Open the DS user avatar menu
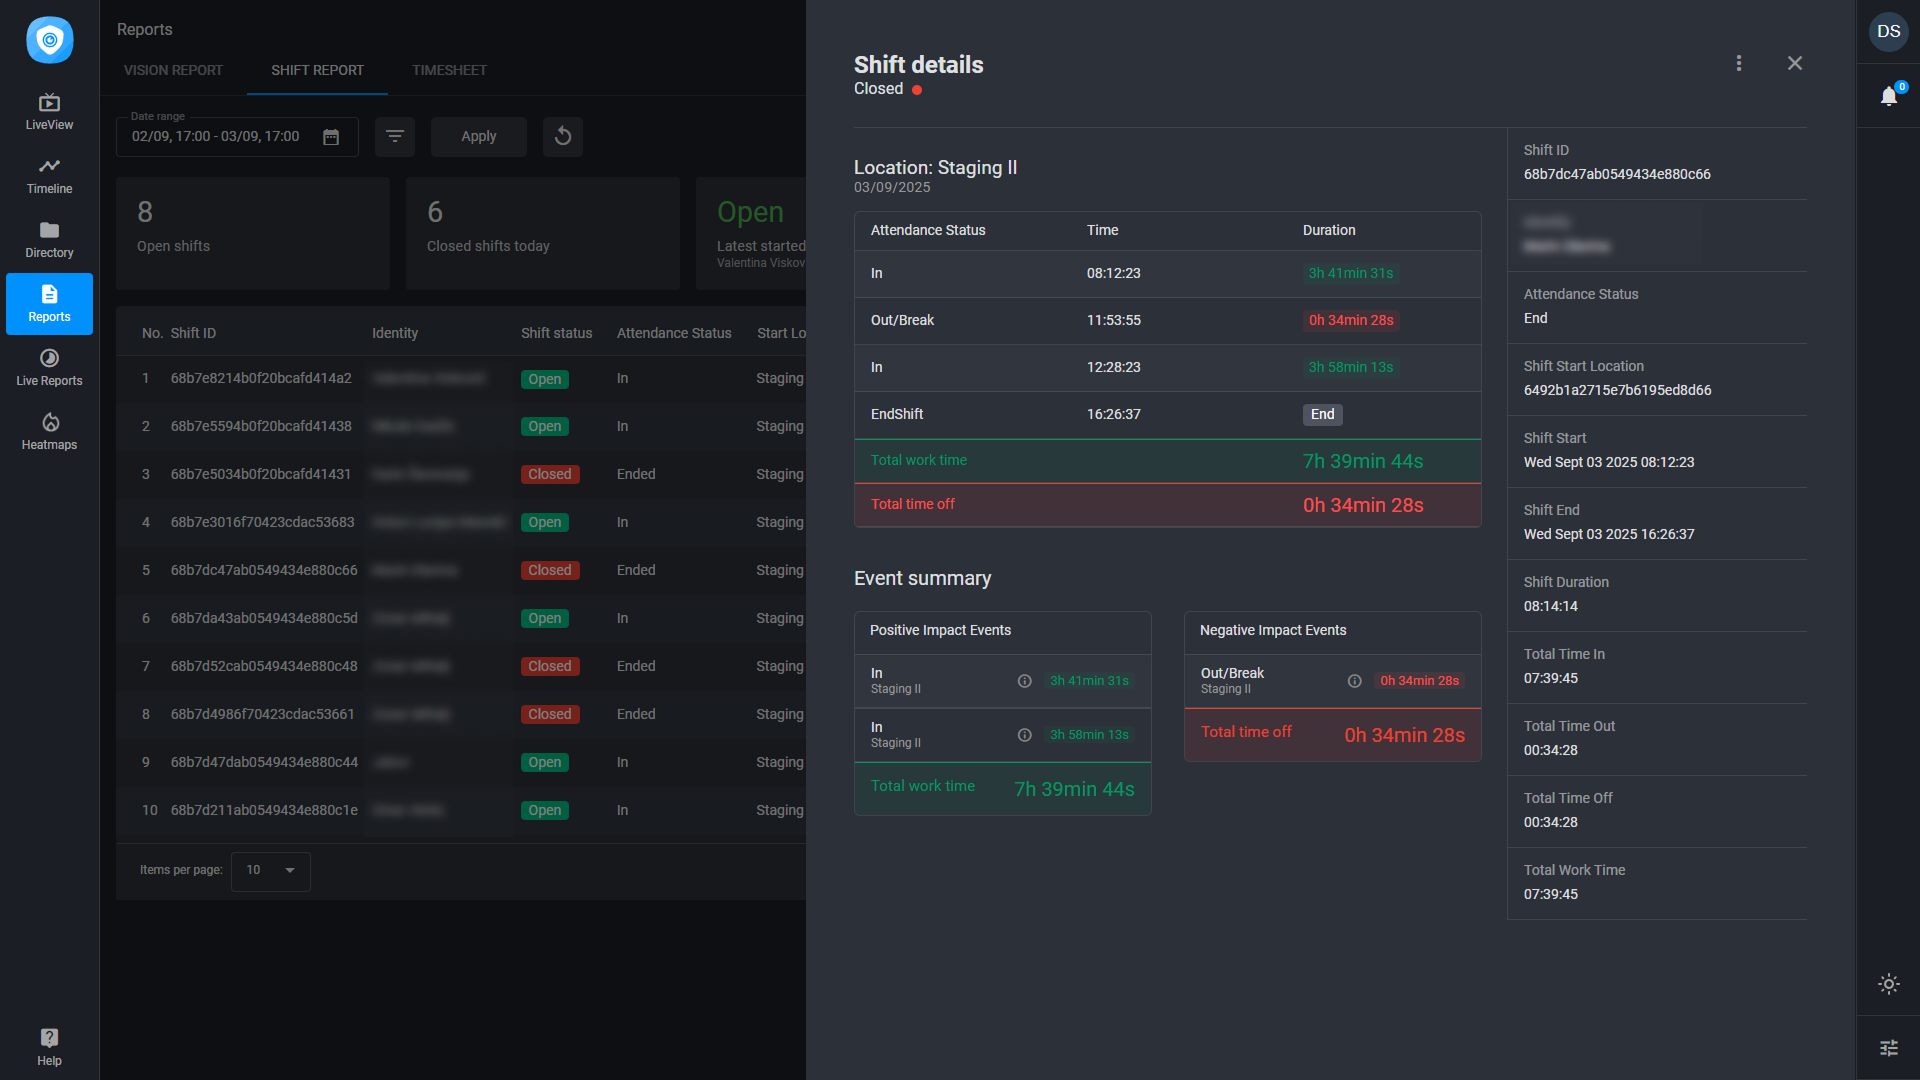 [1888, 31]
